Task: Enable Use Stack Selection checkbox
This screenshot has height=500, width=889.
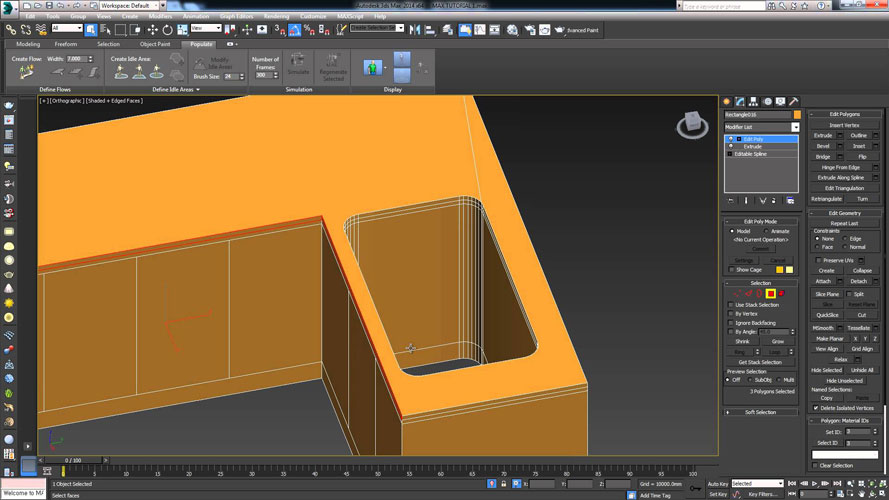Action: coord(731,305)
